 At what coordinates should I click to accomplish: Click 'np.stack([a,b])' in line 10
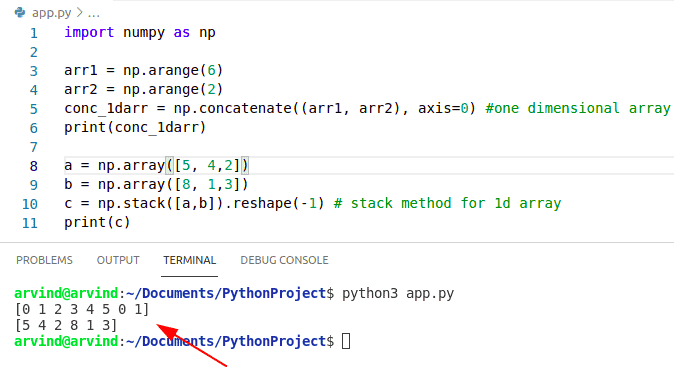161,203
